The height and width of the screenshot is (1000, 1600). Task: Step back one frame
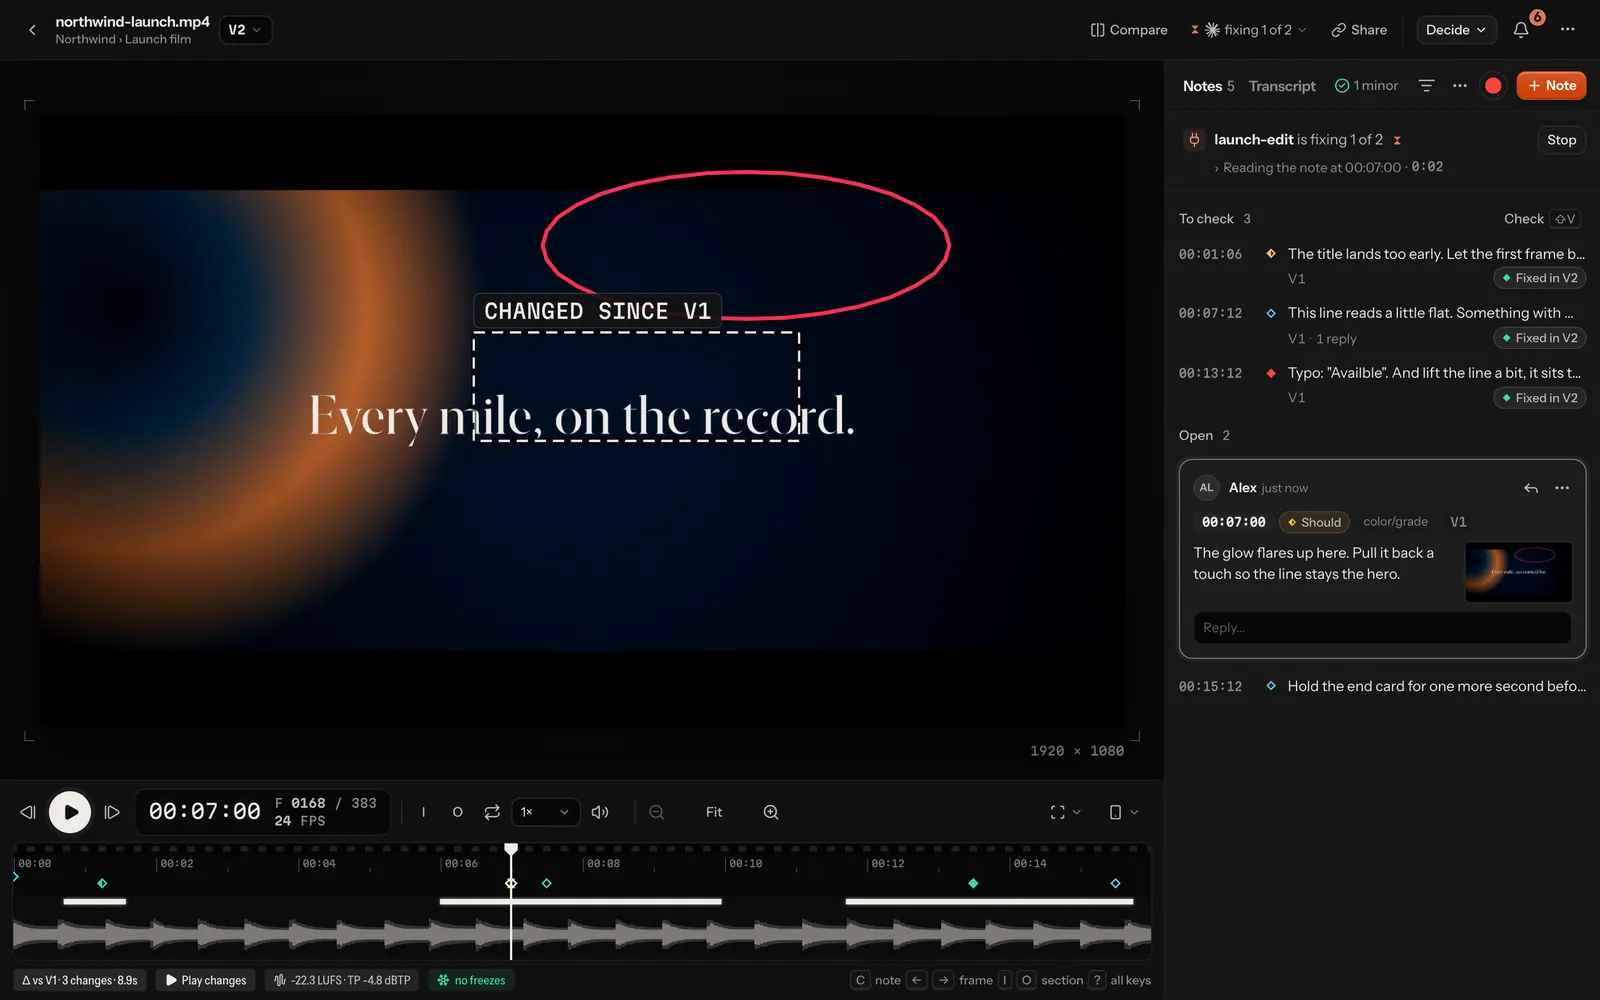28,812
